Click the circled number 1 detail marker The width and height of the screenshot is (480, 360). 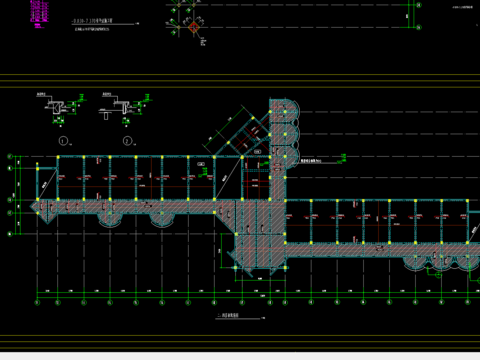coord(63,141)
